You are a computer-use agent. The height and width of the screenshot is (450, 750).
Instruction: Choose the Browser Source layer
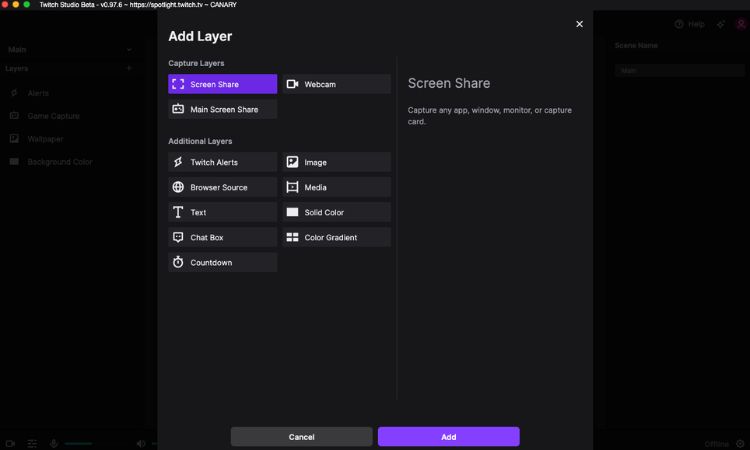point(222,187)
